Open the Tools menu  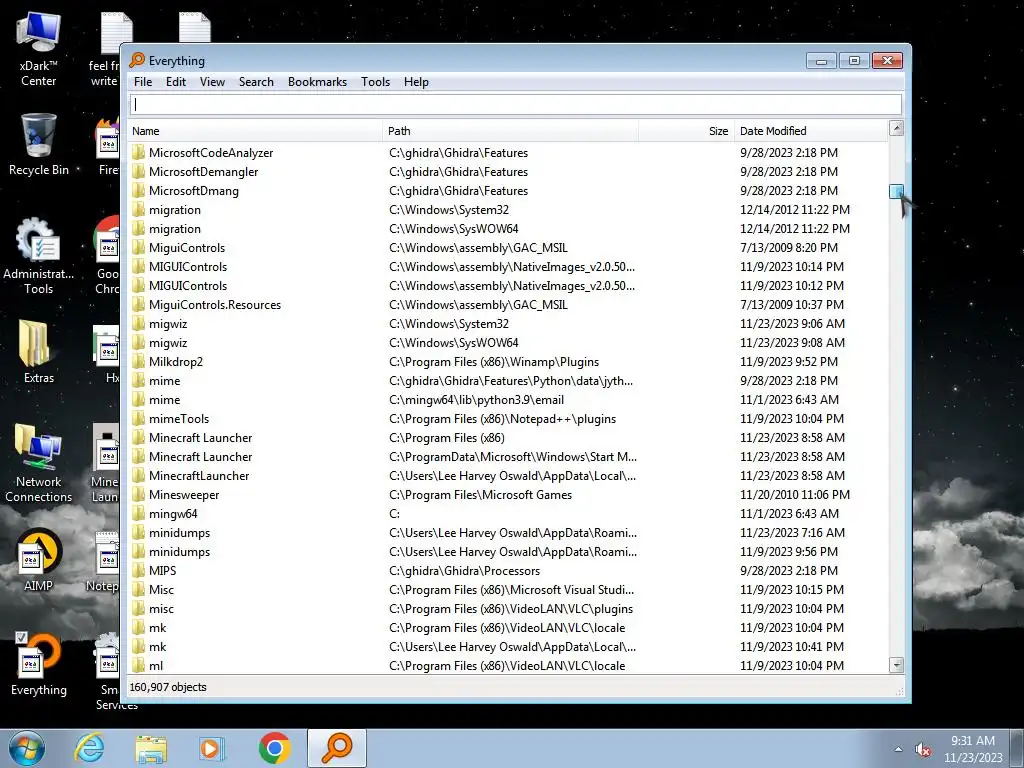[x=376, y=82]
